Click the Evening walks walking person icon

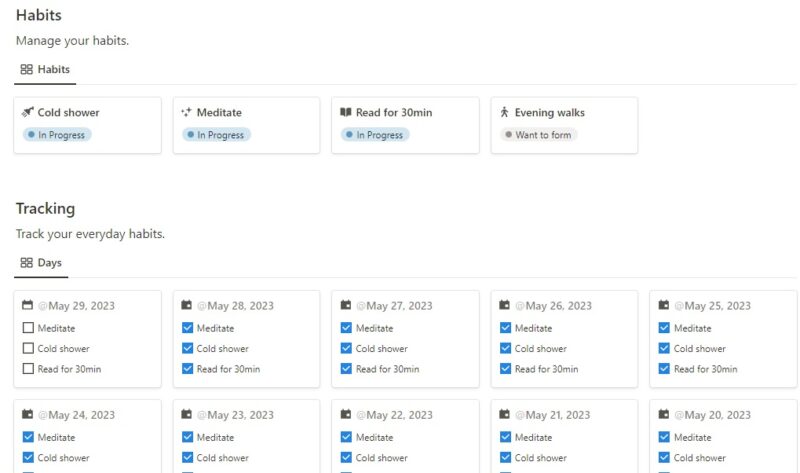[x=505, y=112]
